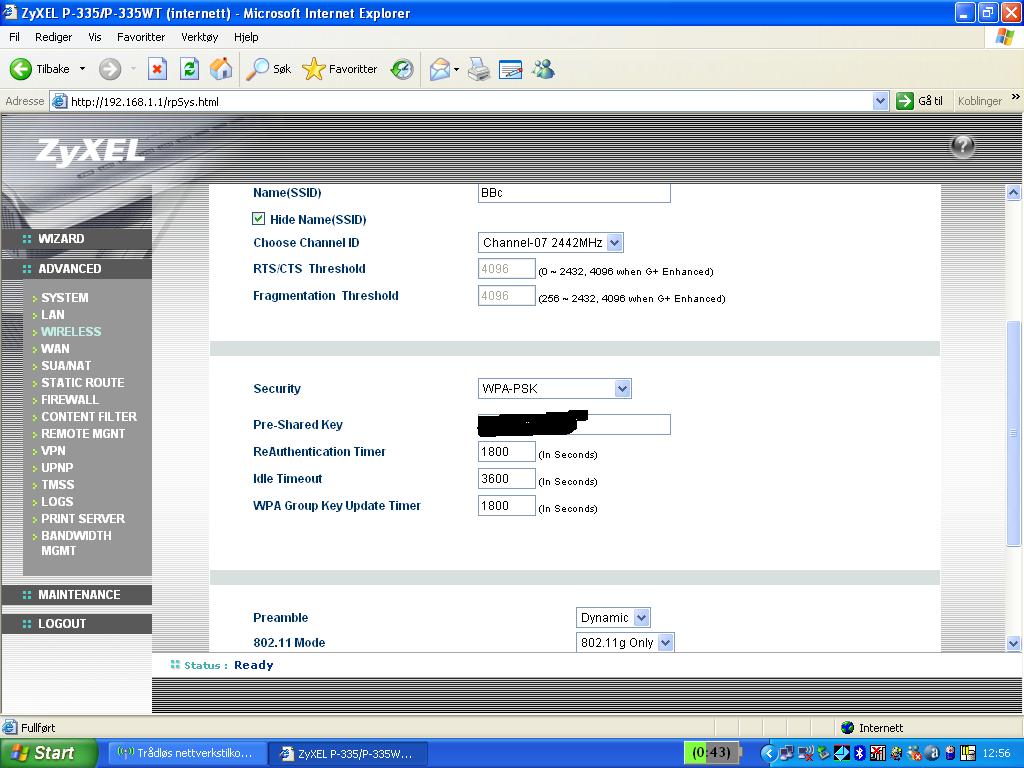Screen dimensions: 1024x768
Task: Switch to Trådløs nettverkstilkobling taskbar window
Action: (x=185, y=753)
